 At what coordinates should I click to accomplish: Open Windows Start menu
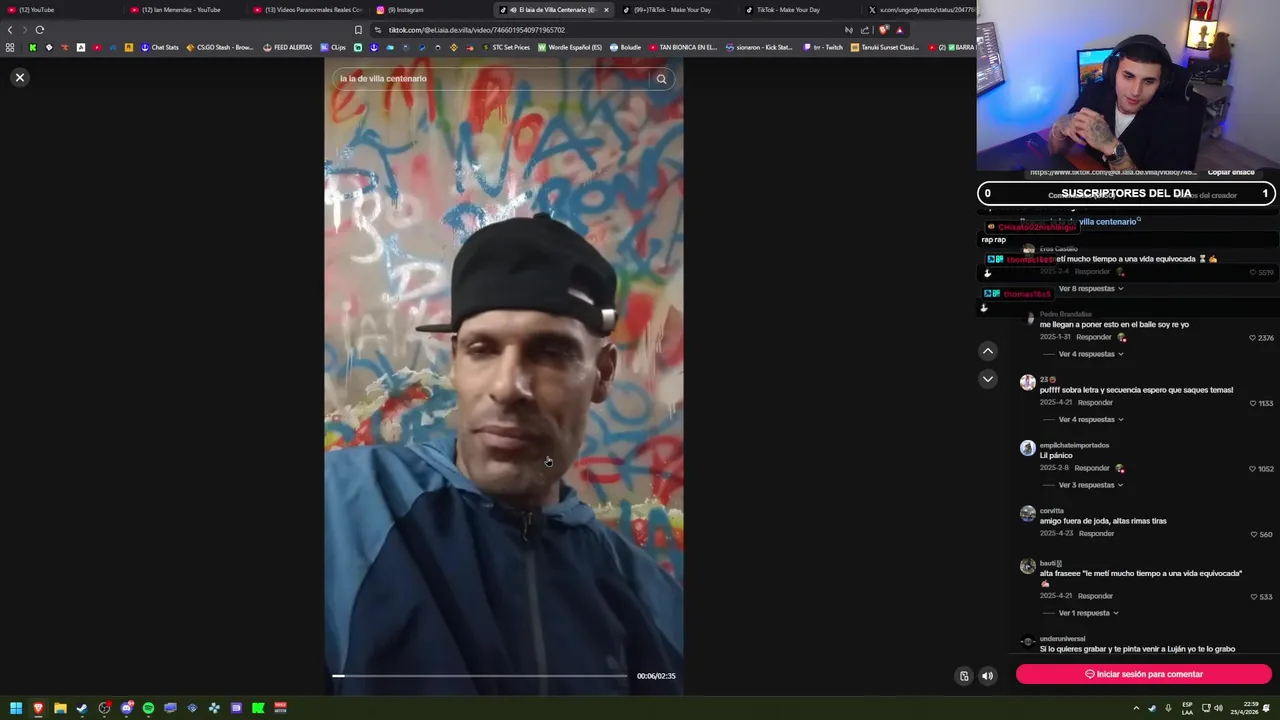point(16,708)
